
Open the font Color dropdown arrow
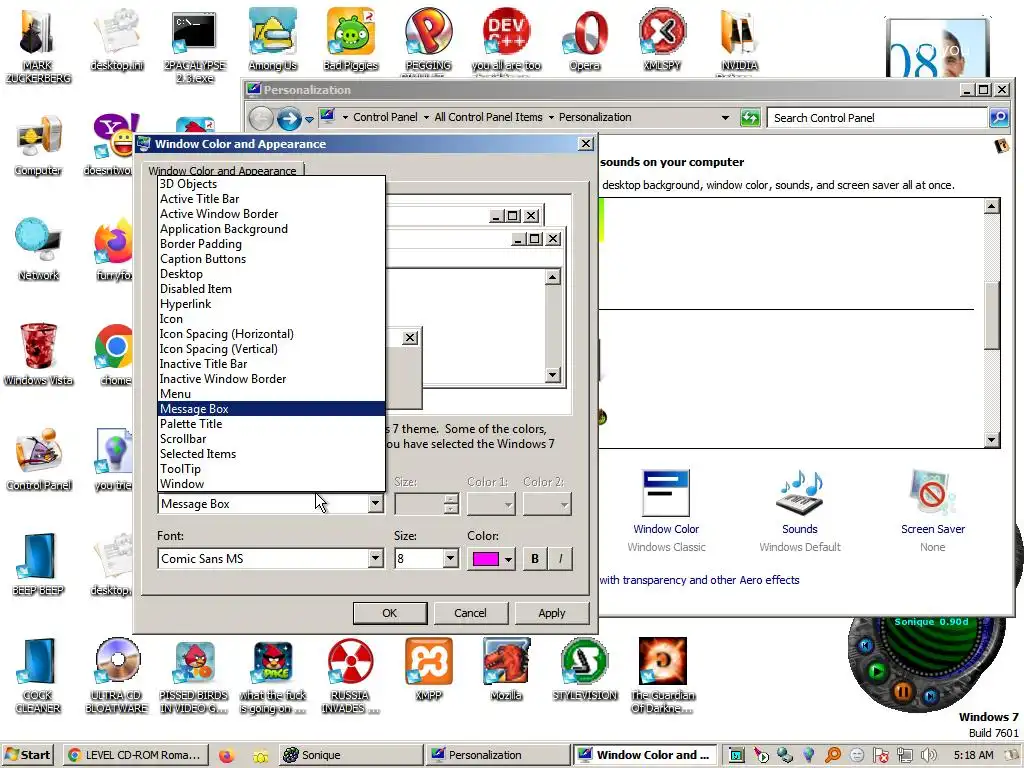508,559
